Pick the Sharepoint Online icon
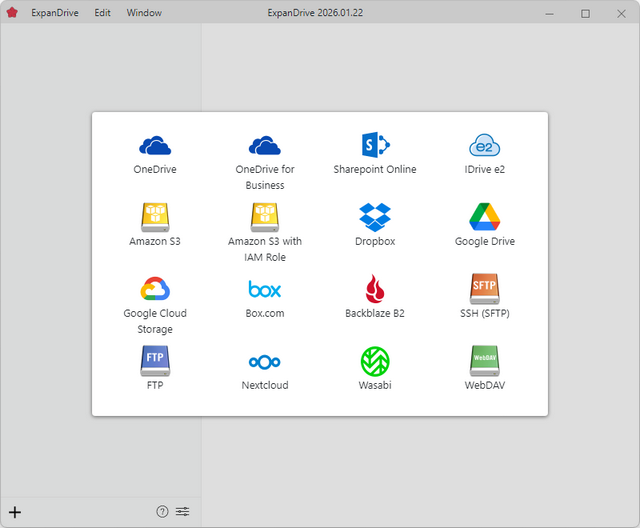This screenshot has width=640, height=528. (x=375, y=146)
